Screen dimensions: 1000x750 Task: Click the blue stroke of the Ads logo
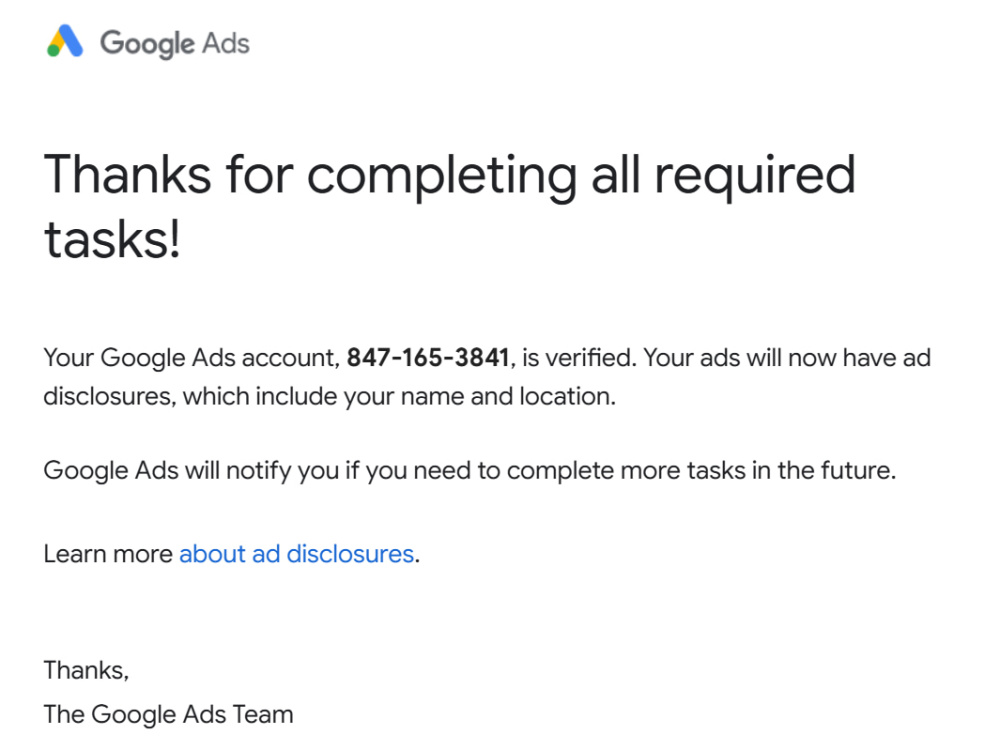click(71, 40)
